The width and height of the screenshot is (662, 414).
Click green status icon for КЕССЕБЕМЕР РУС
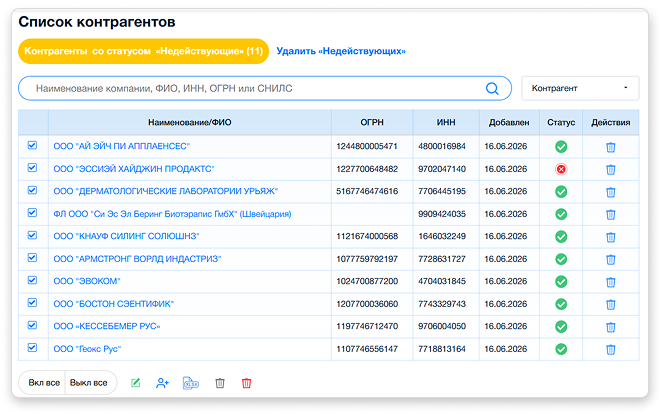coord(561,327)
